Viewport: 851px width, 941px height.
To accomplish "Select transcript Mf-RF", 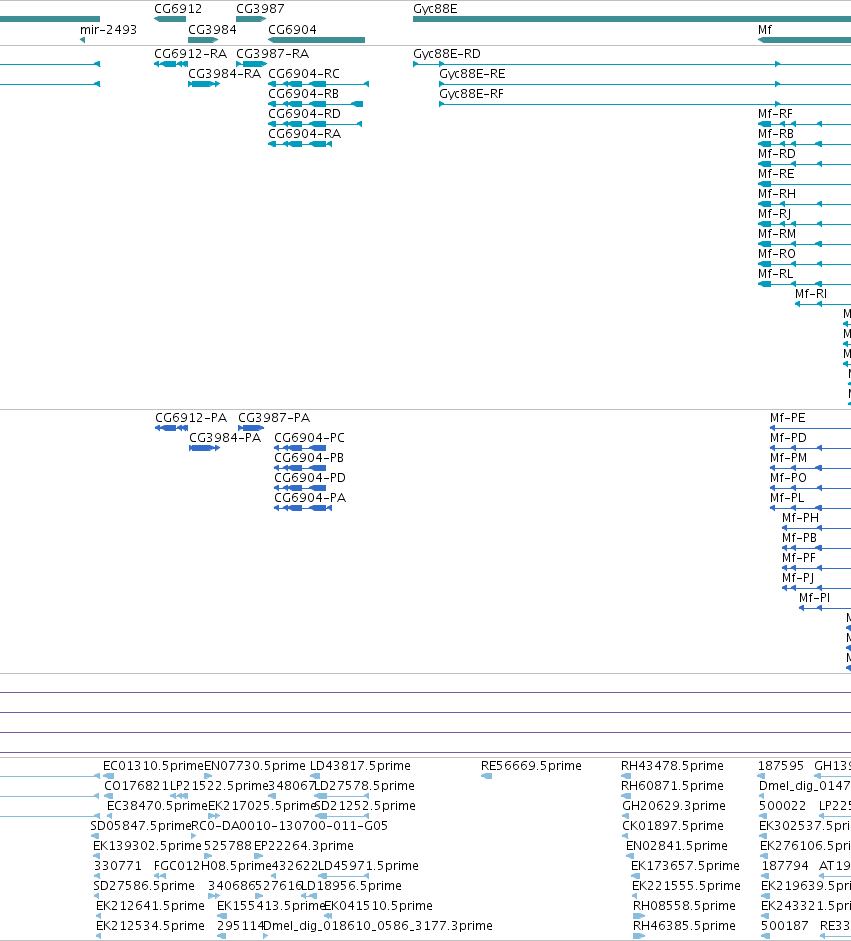I will 775,114.
